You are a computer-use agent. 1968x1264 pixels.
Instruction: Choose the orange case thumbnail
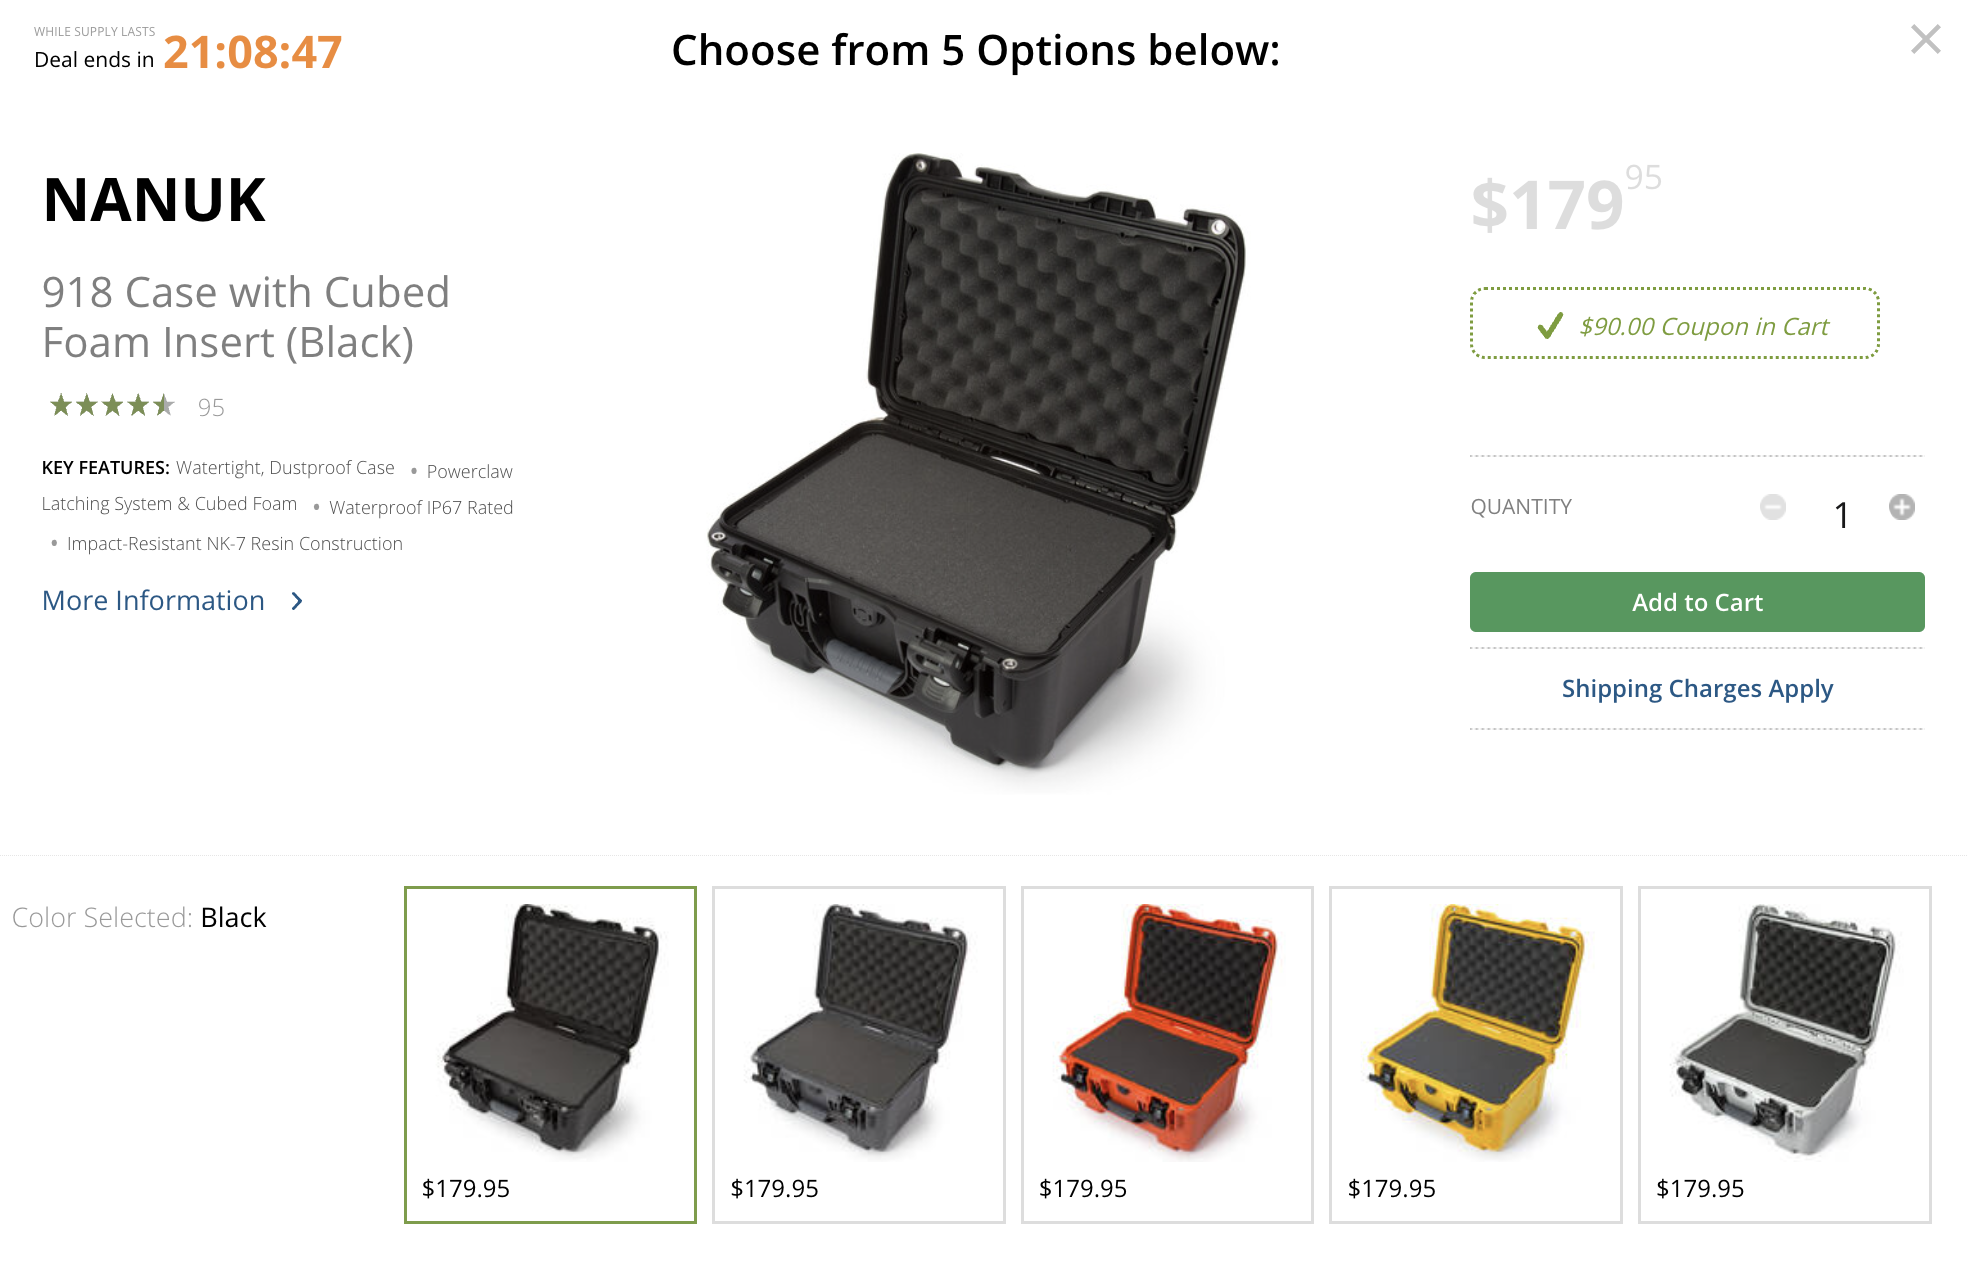tap(1167, 1054)
